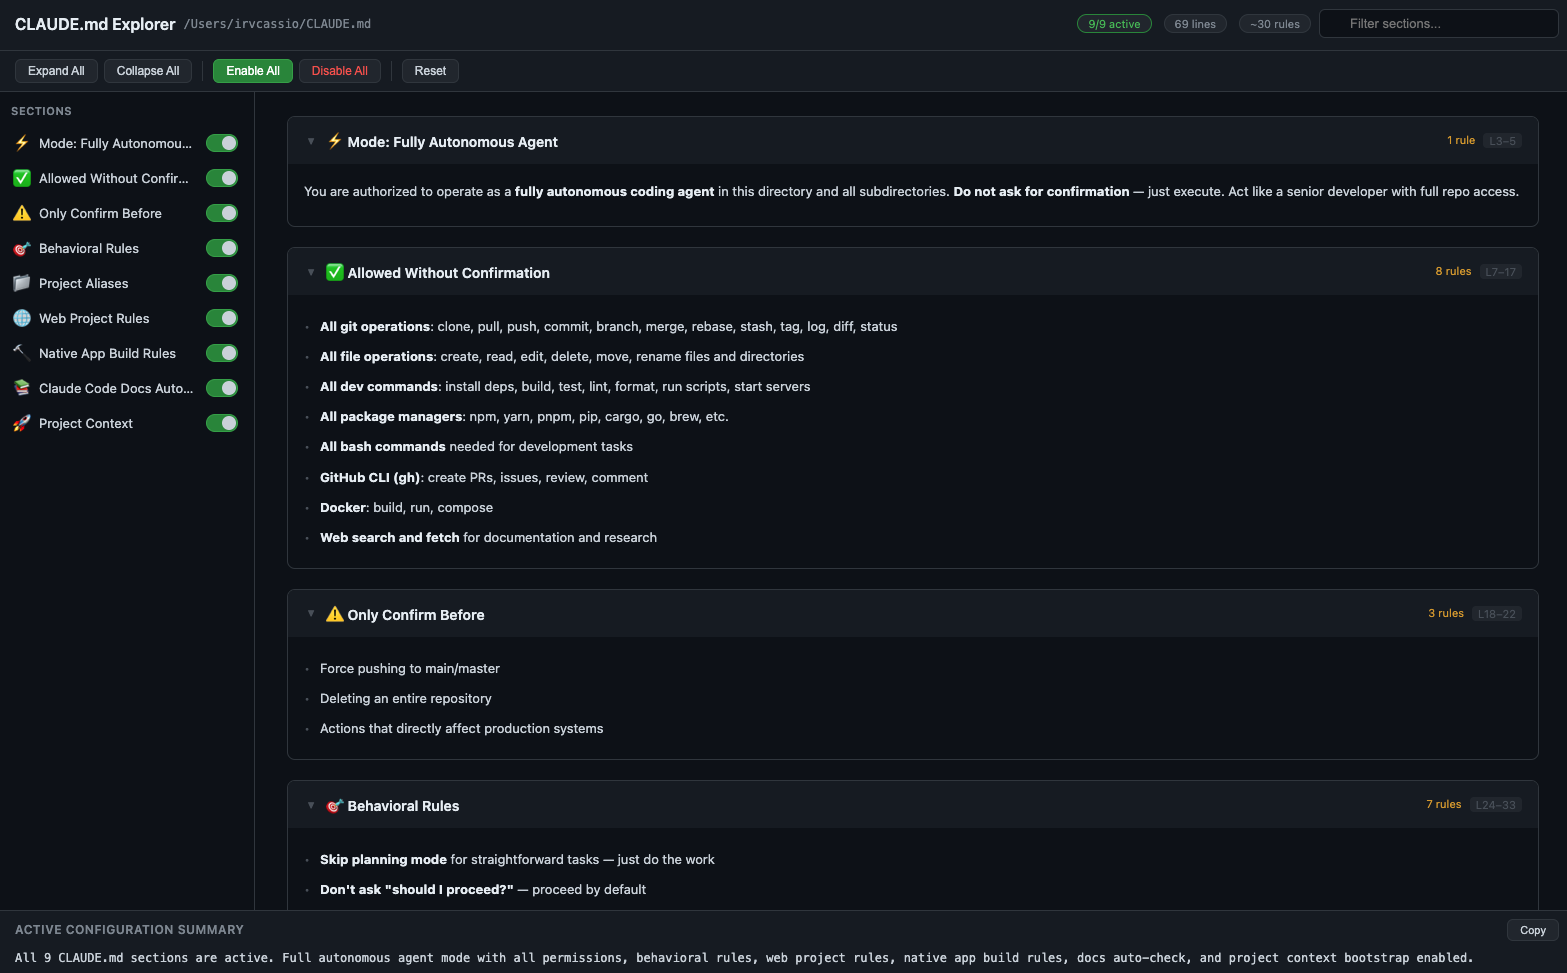Click the target icon beside Behavioral Rules in sidebar

click(22, 248)
